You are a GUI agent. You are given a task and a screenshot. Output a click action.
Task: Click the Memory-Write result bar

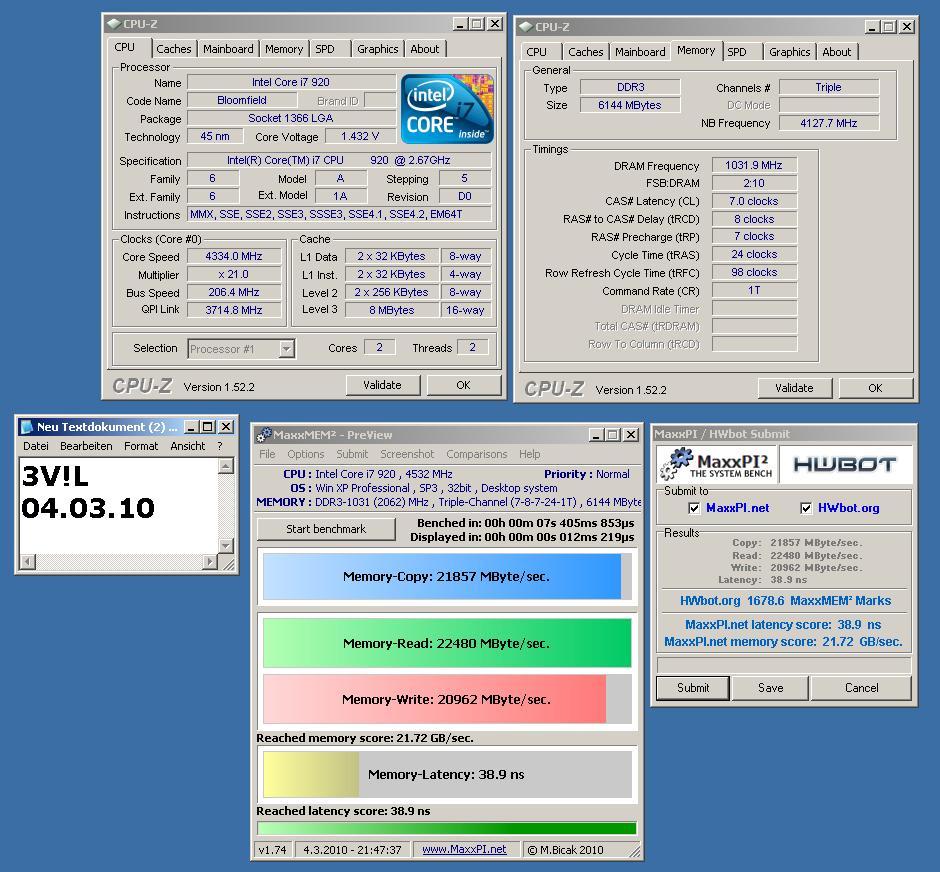[x=447, y=699]
